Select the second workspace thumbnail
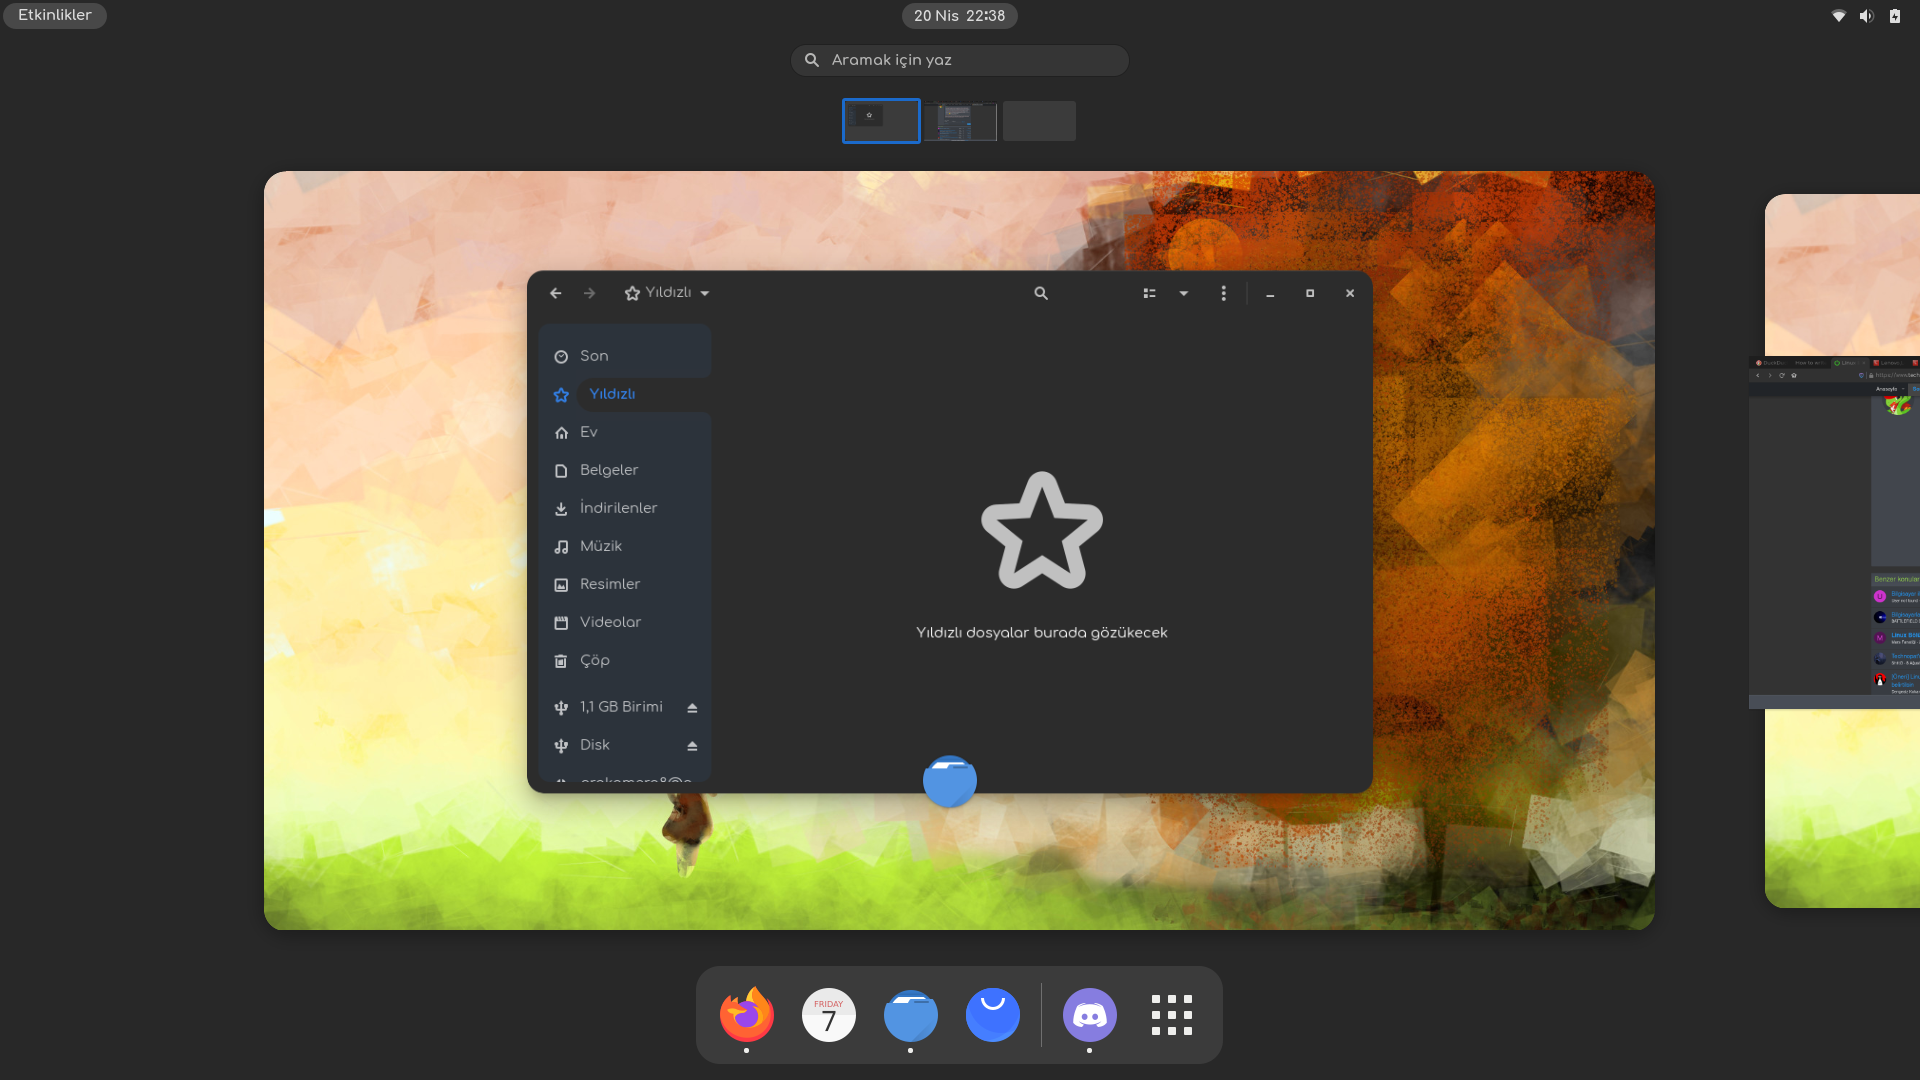 [x=960, y=121]
